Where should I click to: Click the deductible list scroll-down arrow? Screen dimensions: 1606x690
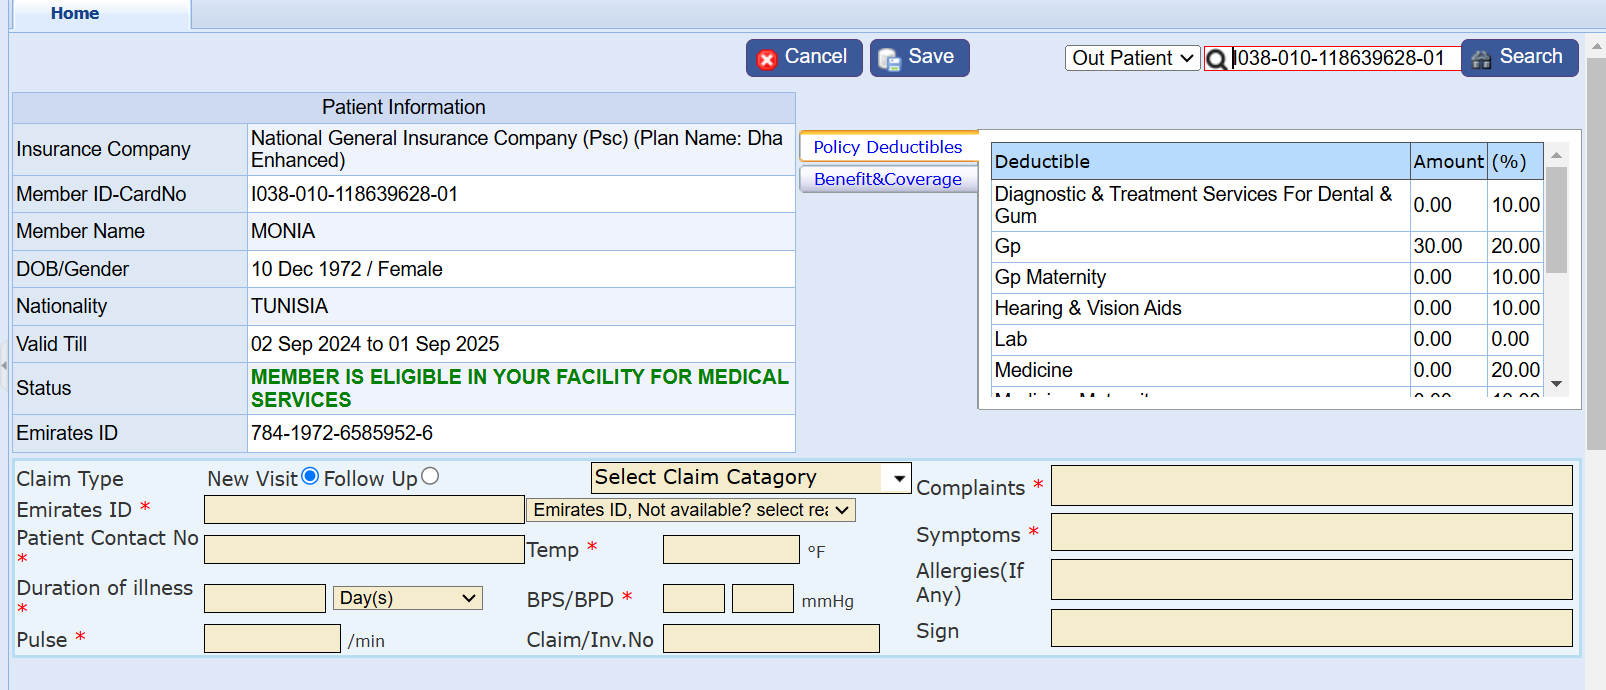pyautogui.click(x=1556, y=384)
